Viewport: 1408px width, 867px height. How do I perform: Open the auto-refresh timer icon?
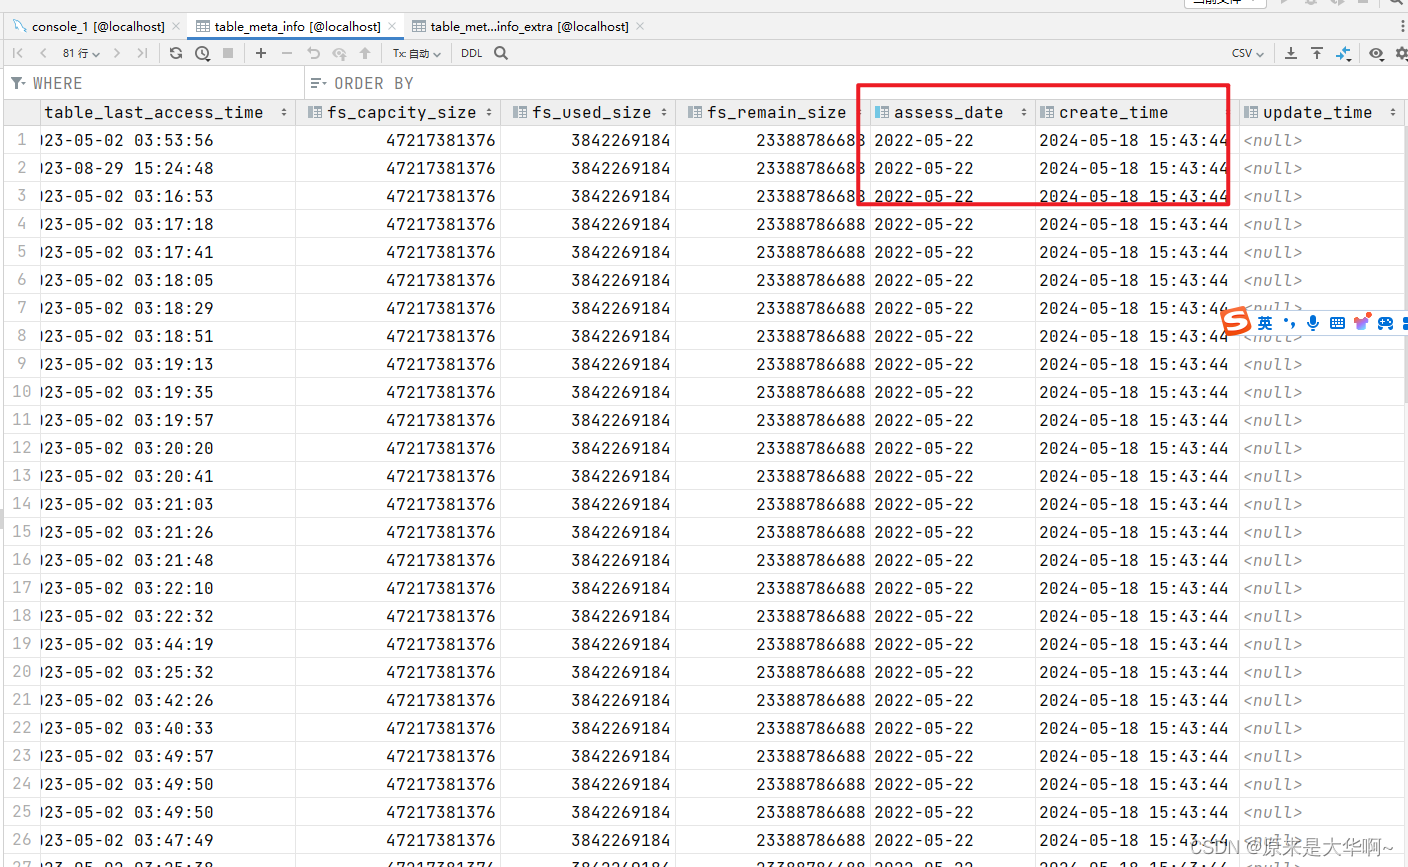(202, 53)
